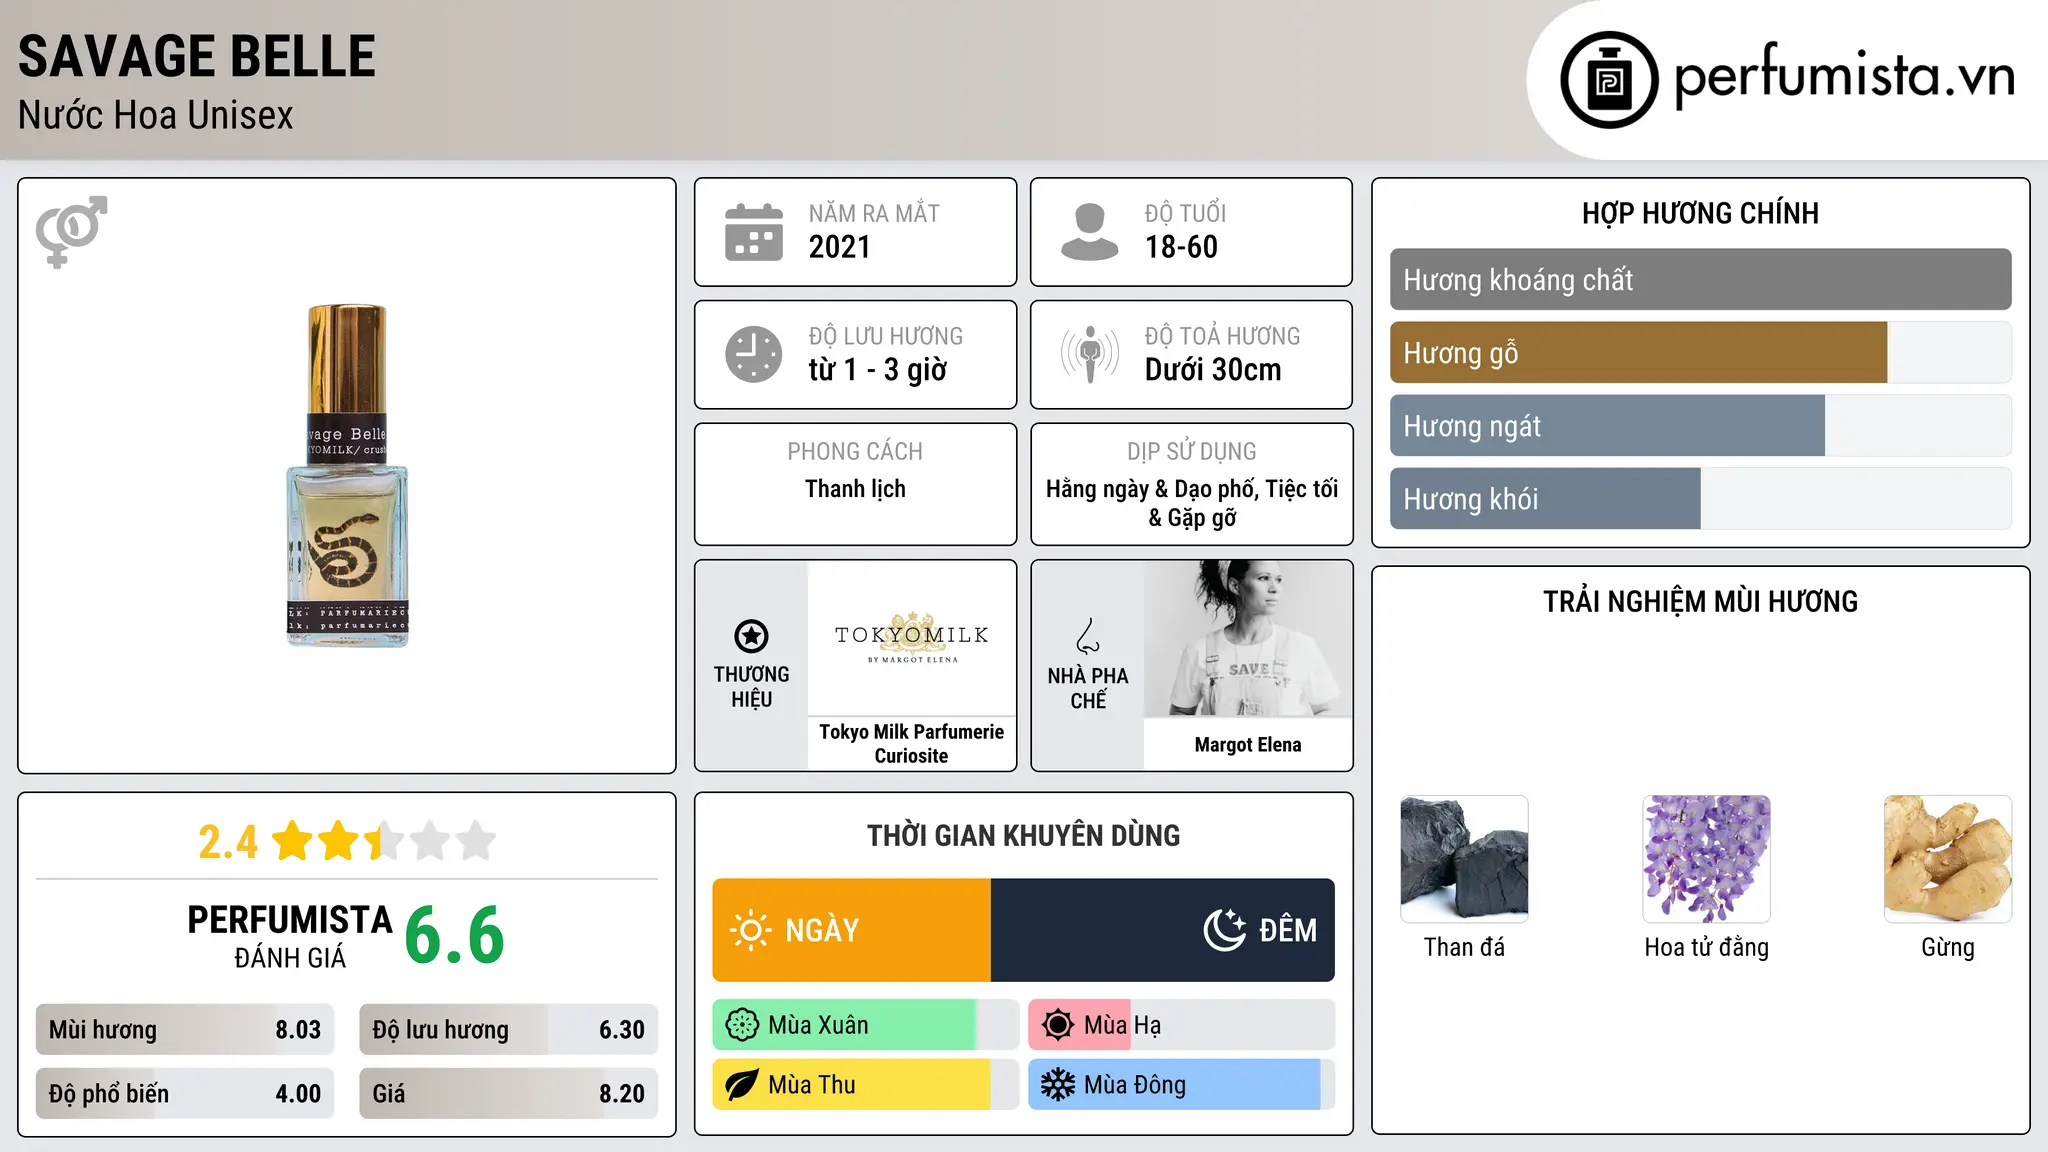2048x1152 pixels.
Task: Click the leaf icon for Mùa Thu
Action: tap(742, 1085)
